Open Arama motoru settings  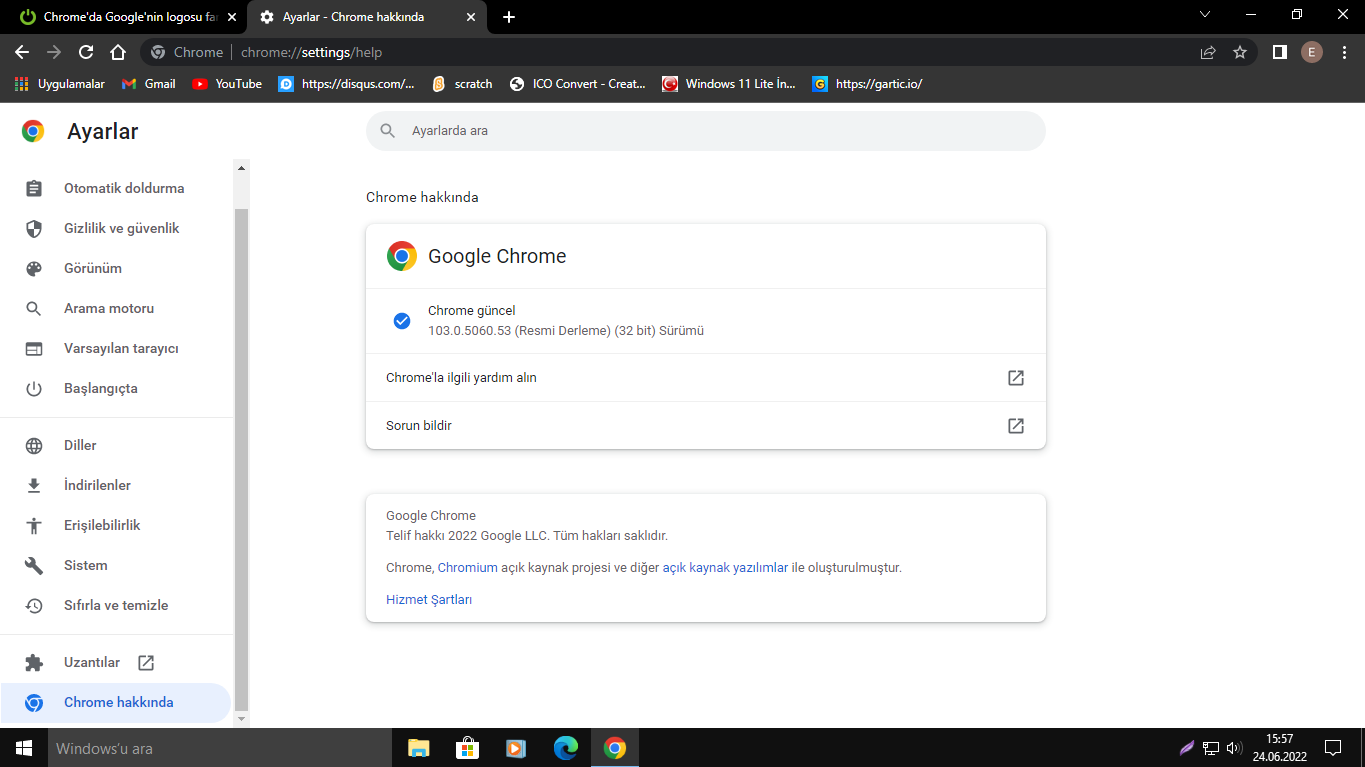tap(116, 308)
